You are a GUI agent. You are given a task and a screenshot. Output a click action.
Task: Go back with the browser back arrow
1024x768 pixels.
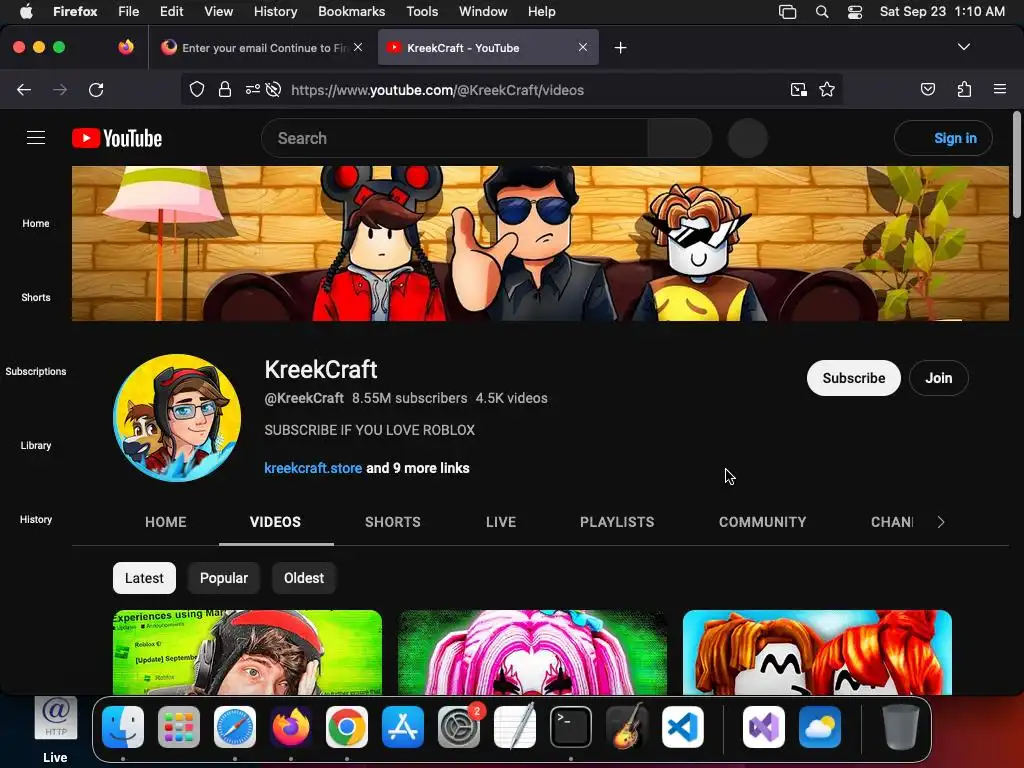click(x=24, y=90)
